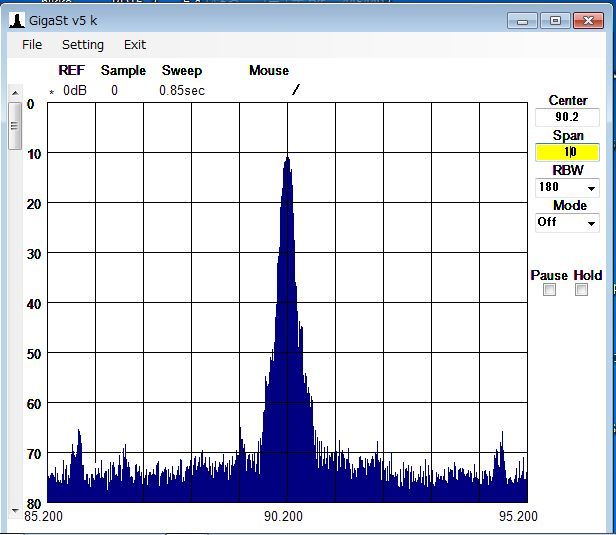Click the end frequency label 95.200
Image resolution: width=616 pixels, height=535 pixels.
(x=518, y=516)
